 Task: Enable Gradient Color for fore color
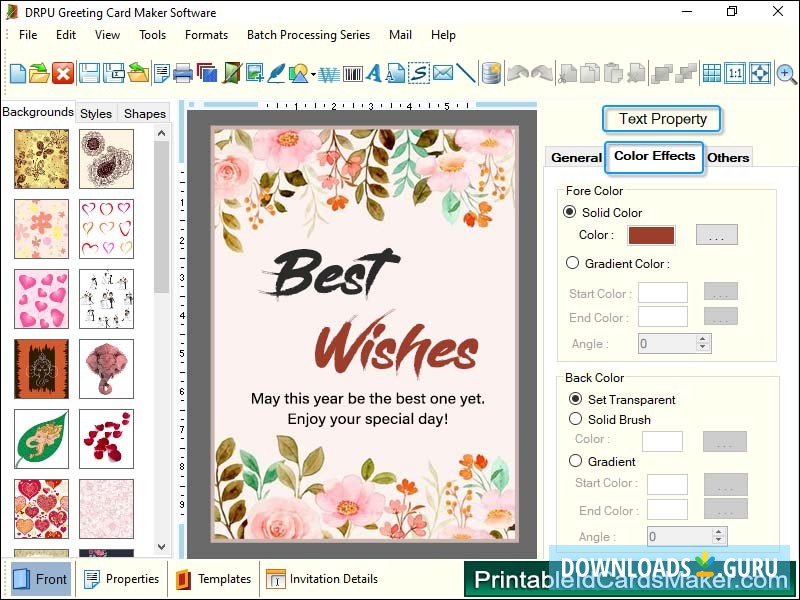coord(573,263)
